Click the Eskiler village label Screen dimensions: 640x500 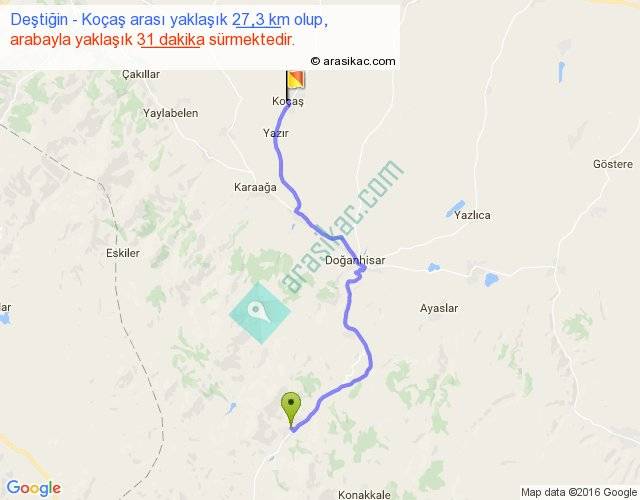pos(123,253)
